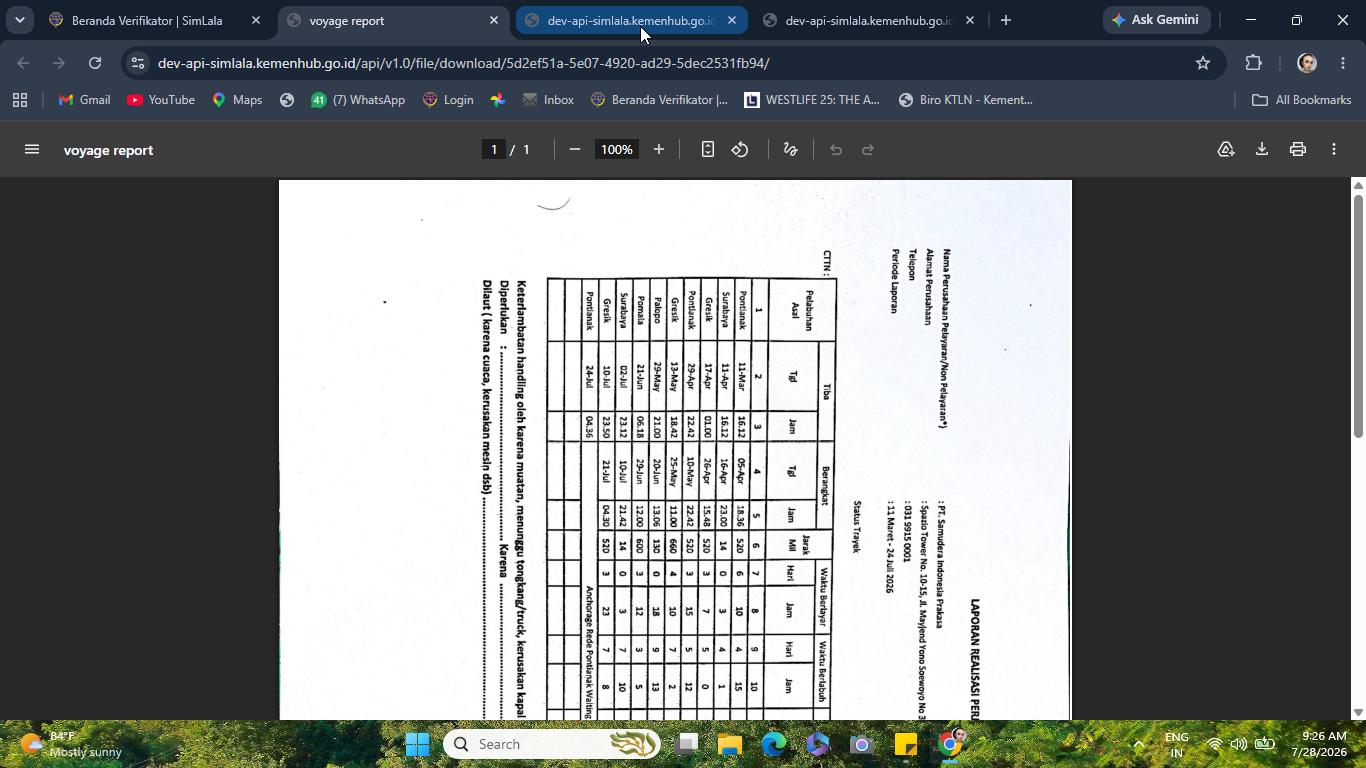1366x768 pixels.
Task: Open WESTLIFE 25 bookmark
Action: click(811, 100)
